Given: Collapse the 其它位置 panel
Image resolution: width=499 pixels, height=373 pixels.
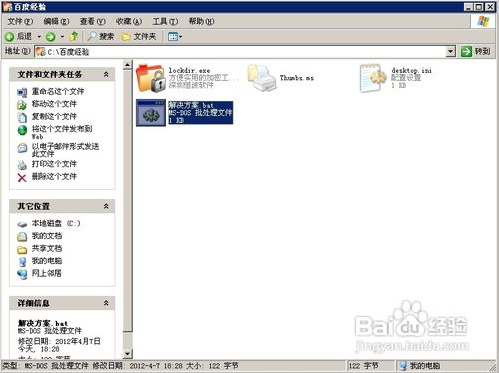Looking at the screenshot, I should pos(106,206).
